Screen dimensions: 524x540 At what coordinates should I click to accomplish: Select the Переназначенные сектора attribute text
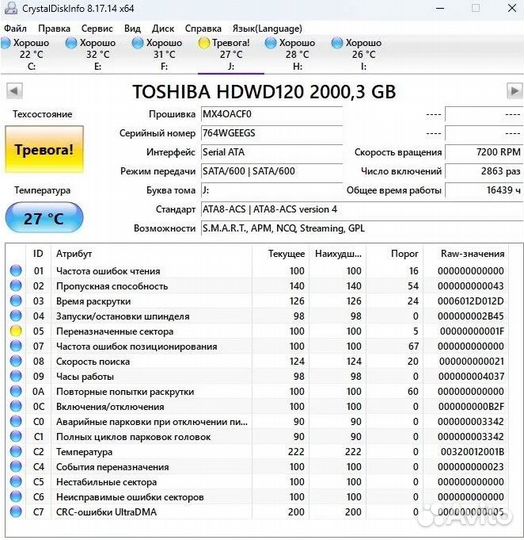click(x=115, y=331)
